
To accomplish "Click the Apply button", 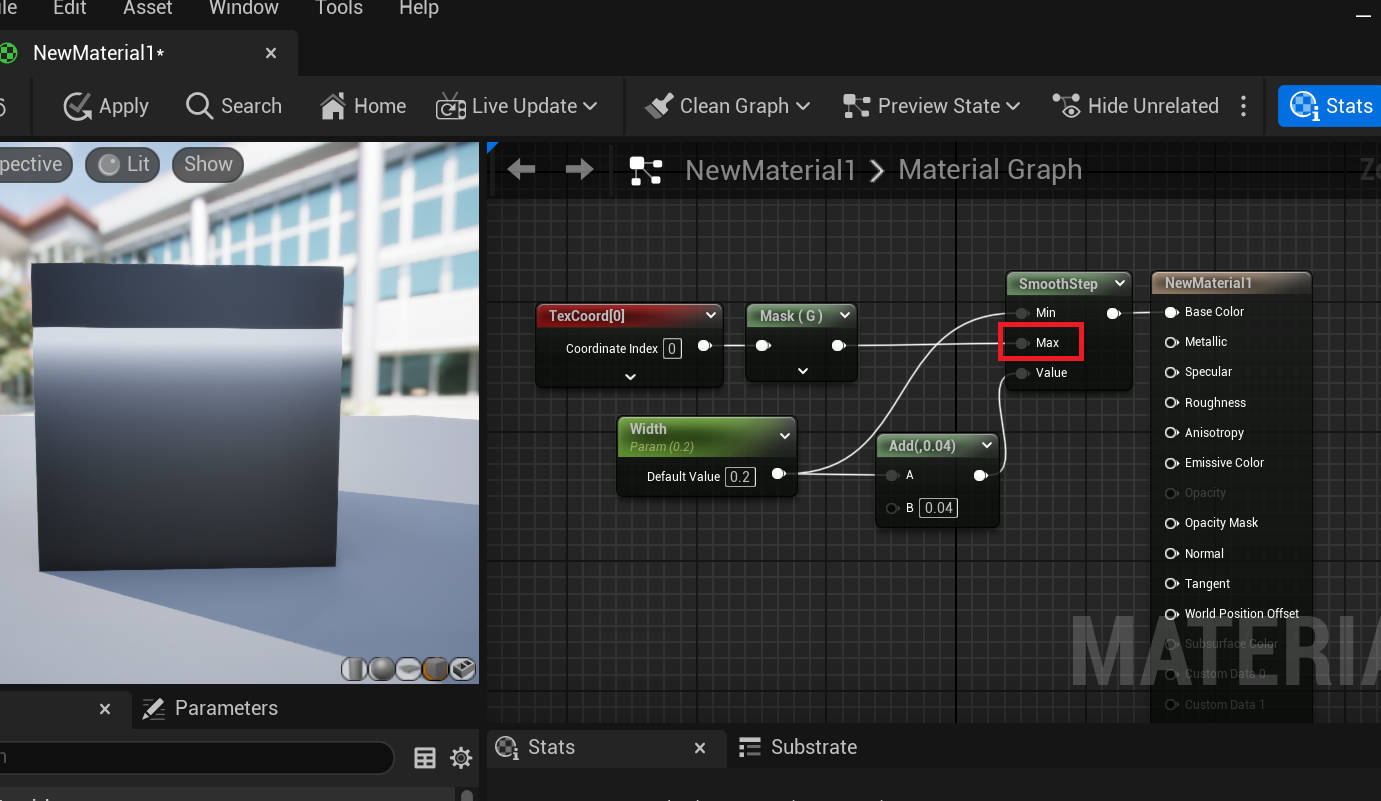I will click(106, 106).
